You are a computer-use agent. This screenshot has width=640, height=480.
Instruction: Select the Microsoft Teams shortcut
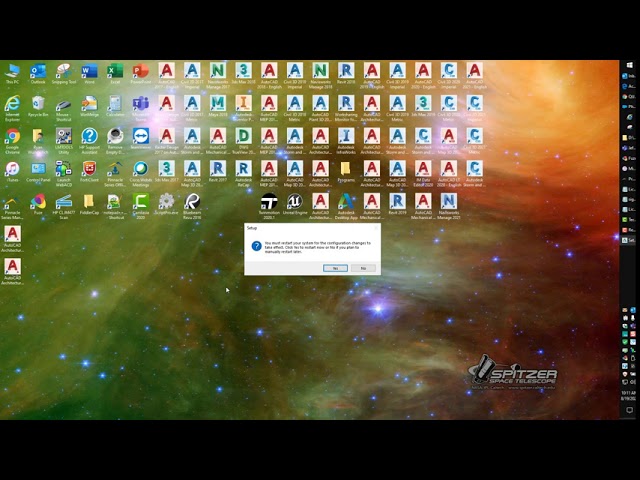pos(141,109)
